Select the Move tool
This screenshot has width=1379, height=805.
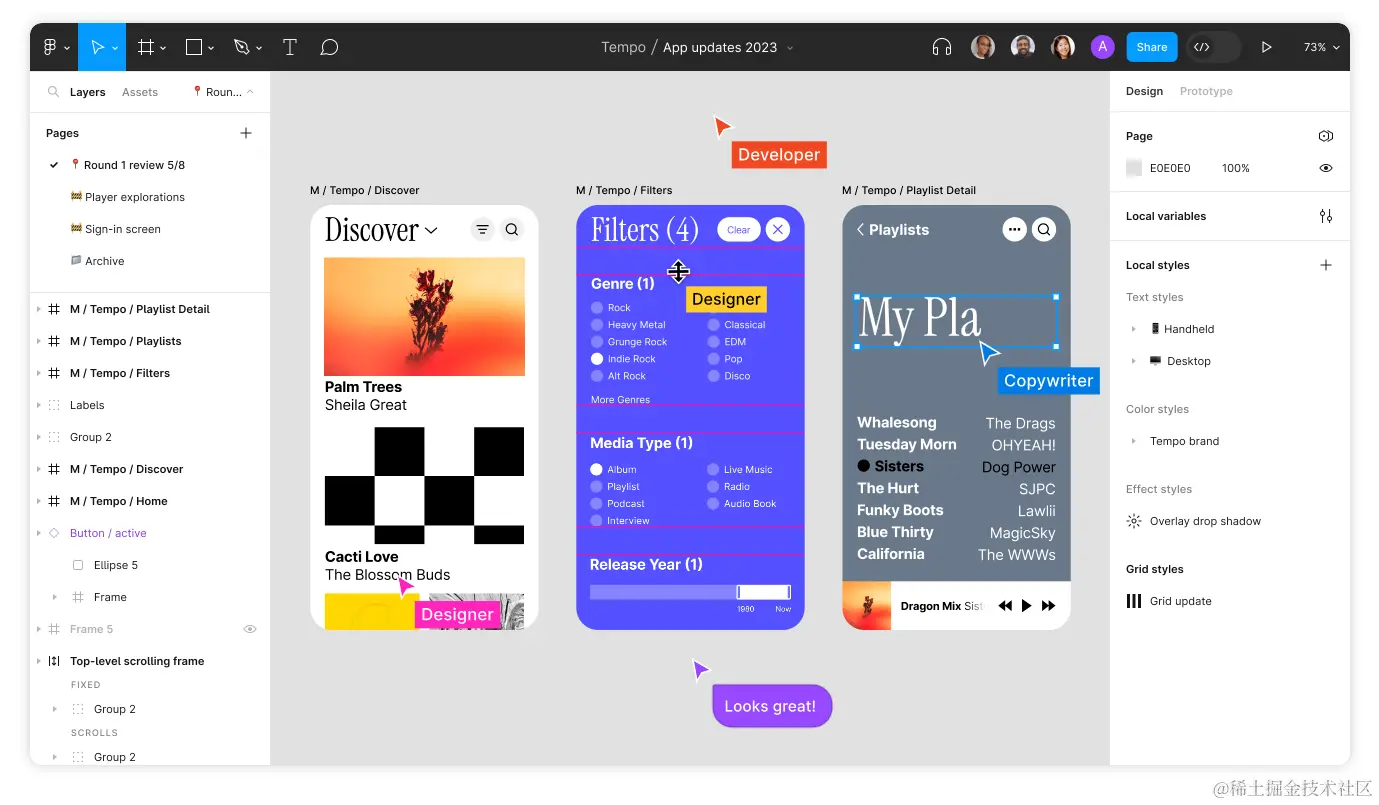tap(97, 47)
